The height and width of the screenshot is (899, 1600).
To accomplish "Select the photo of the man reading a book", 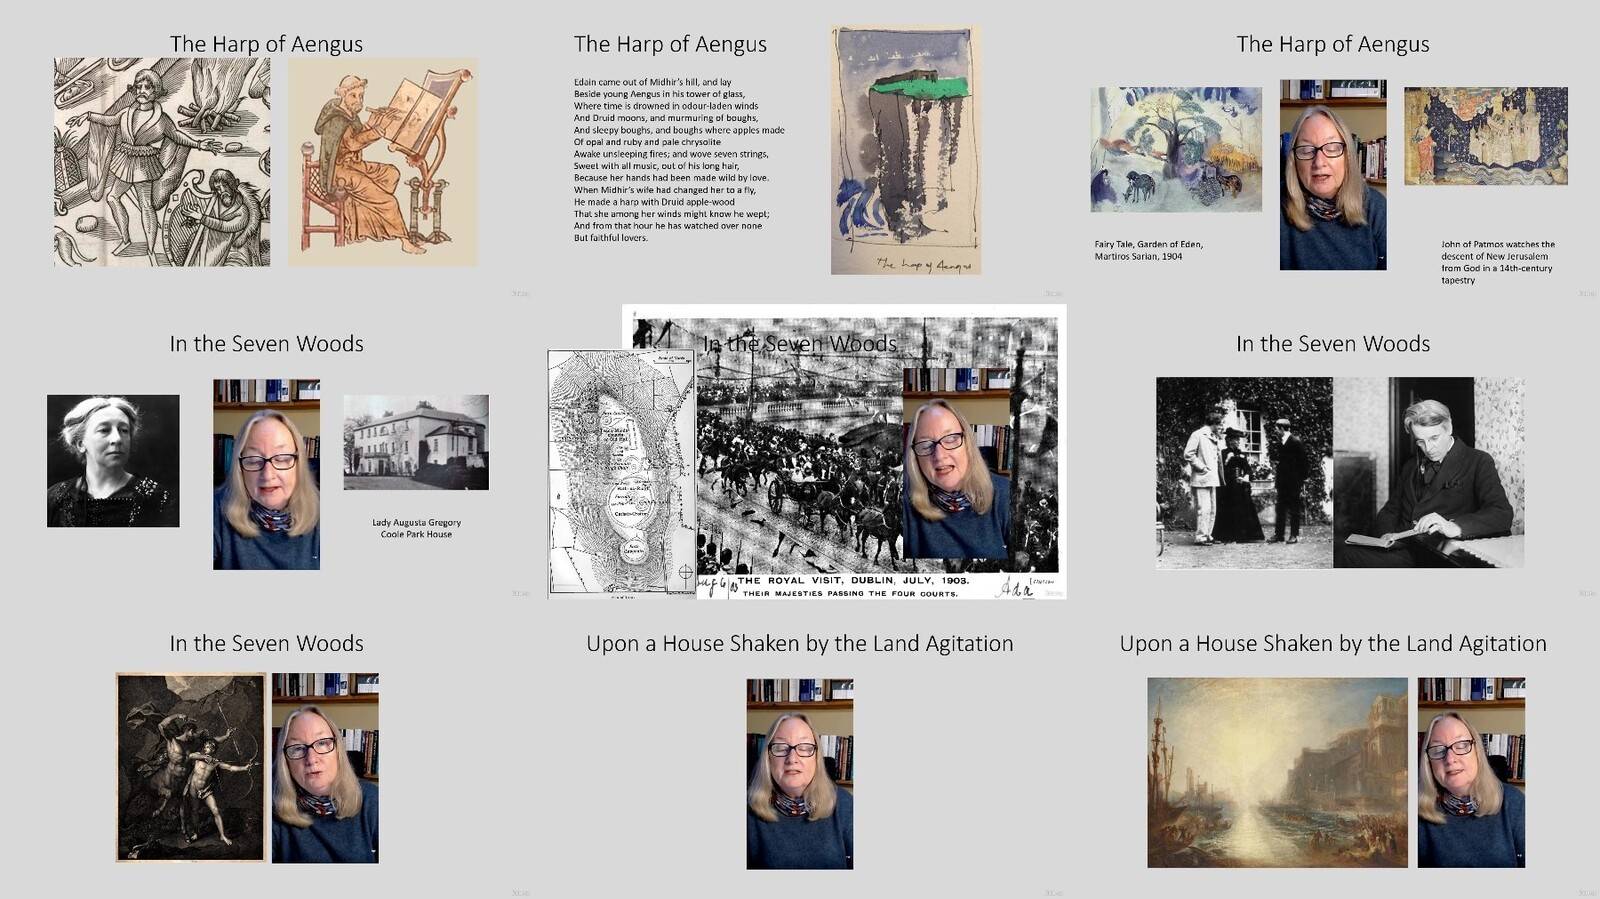I will coord(1429,473).
